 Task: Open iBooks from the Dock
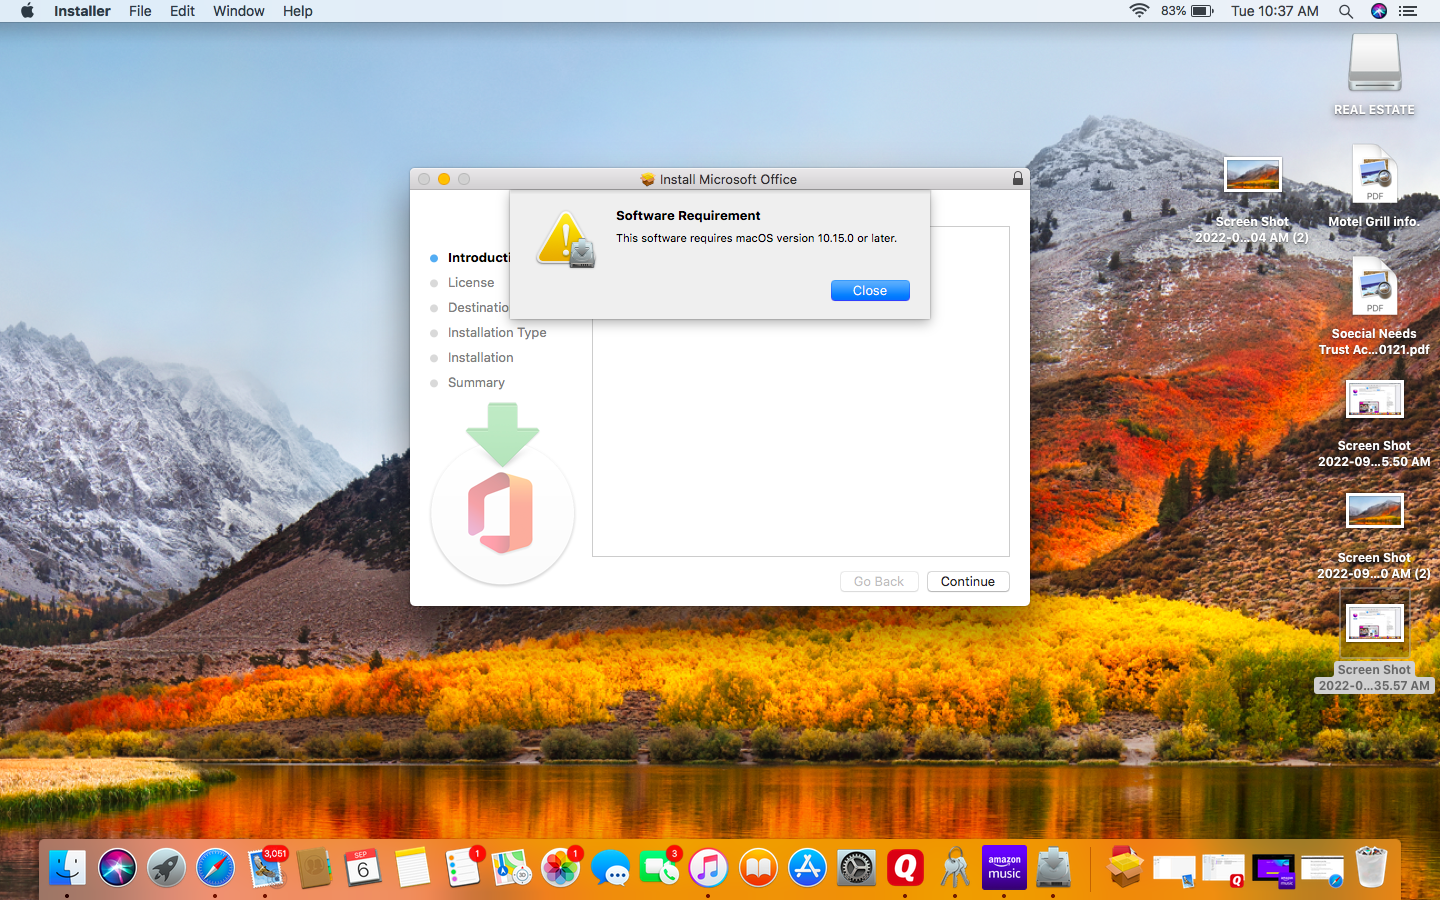[x=758, y=867]
